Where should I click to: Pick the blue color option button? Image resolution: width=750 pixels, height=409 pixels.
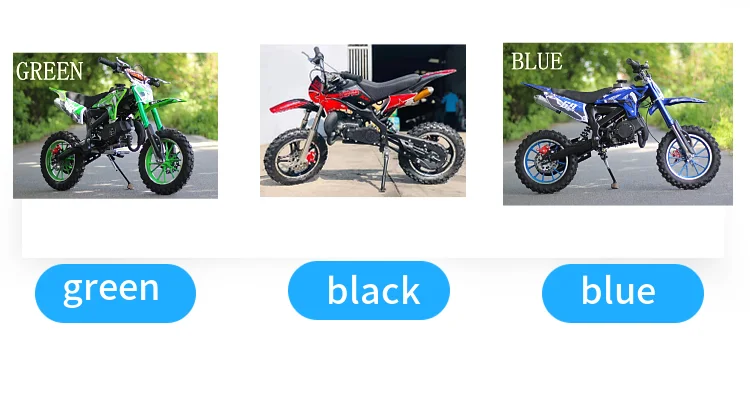click(x=623, y=293)
